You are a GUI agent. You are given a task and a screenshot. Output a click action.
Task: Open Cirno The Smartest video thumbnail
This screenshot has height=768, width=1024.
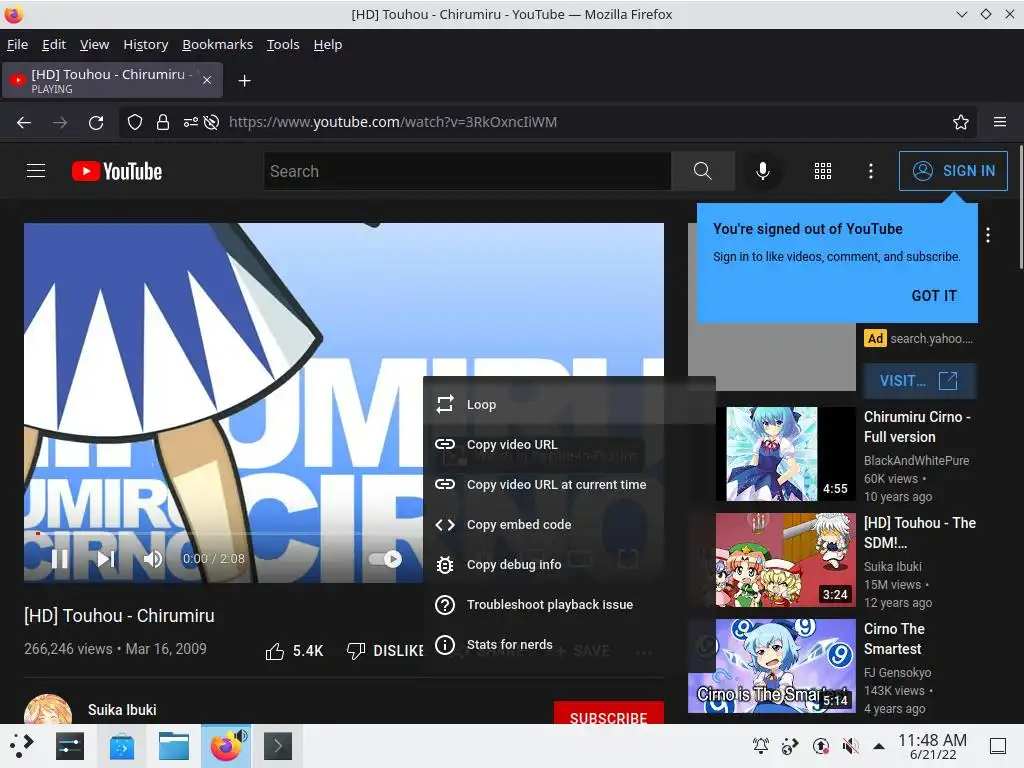(x=772, y=665)
